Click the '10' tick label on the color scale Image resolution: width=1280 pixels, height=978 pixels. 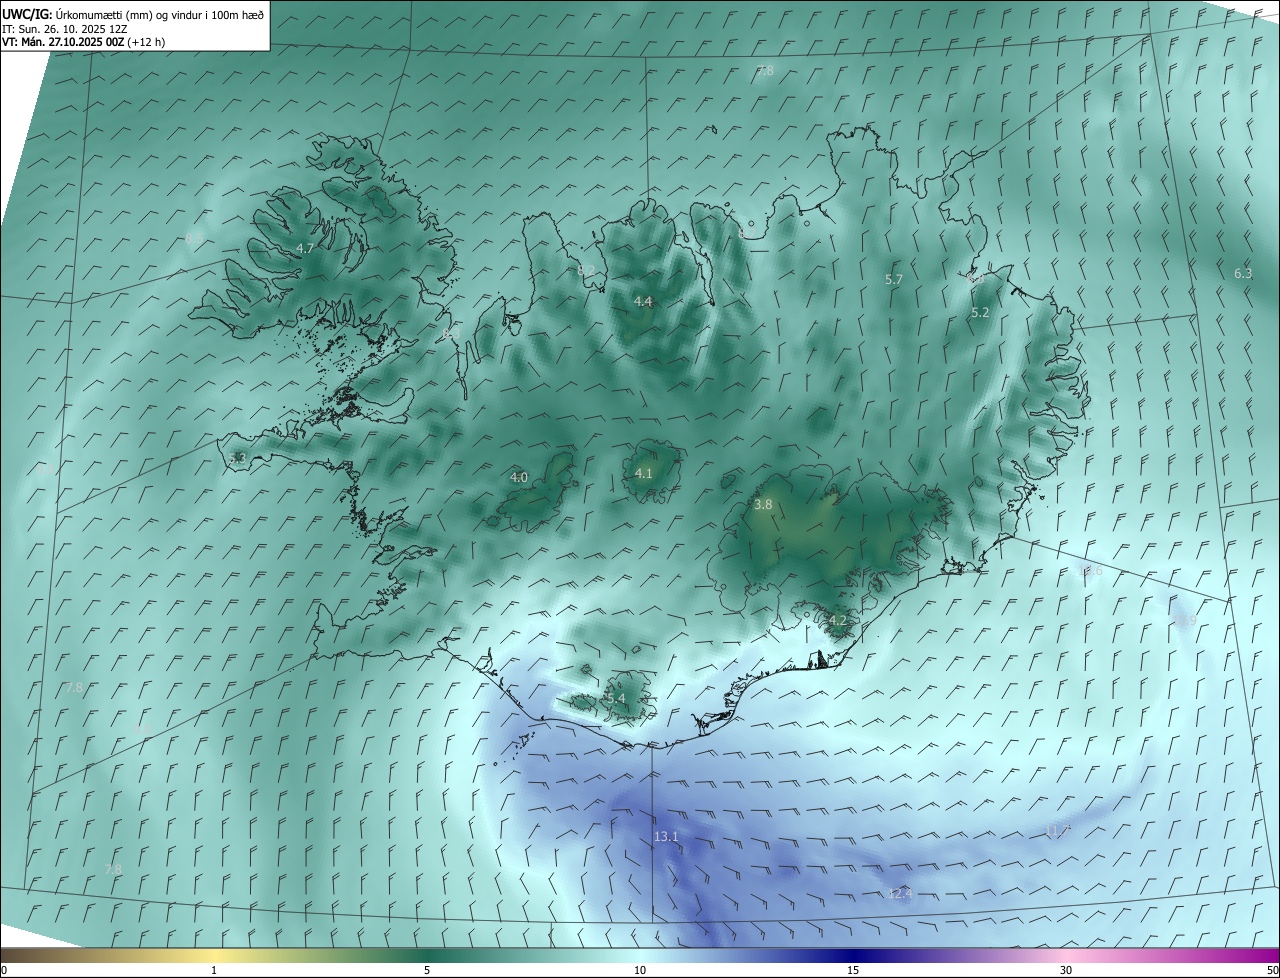point(640,970)
